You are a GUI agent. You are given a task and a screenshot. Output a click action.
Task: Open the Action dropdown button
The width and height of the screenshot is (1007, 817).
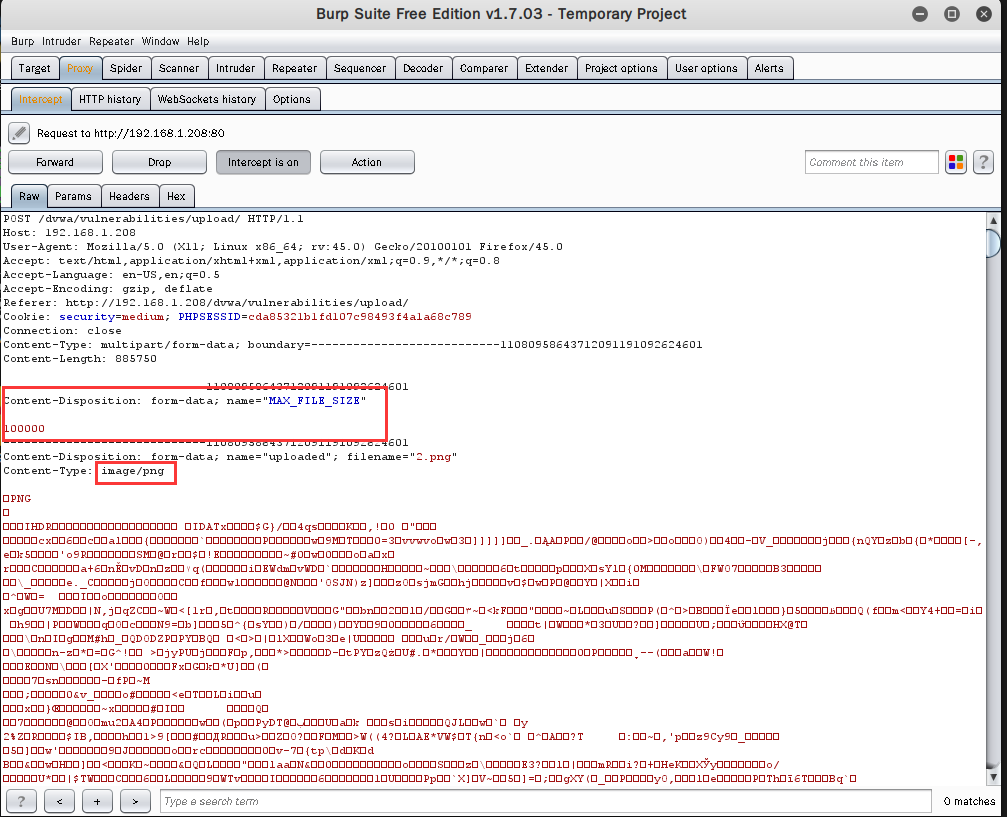pyautogui.click(x=367, y=163)
